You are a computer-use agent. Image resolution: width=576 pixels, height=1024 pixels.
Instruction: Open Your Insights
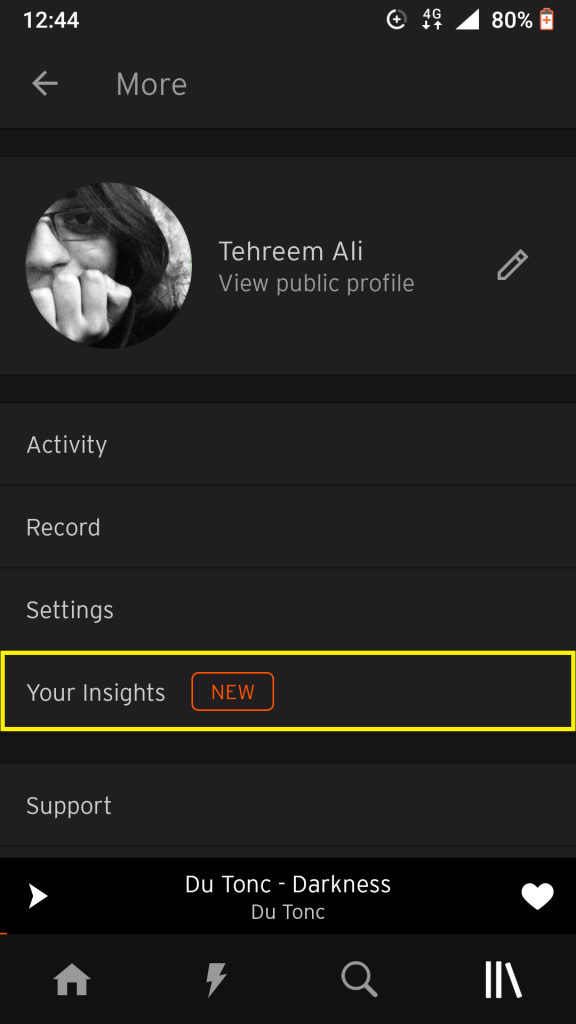96,691
